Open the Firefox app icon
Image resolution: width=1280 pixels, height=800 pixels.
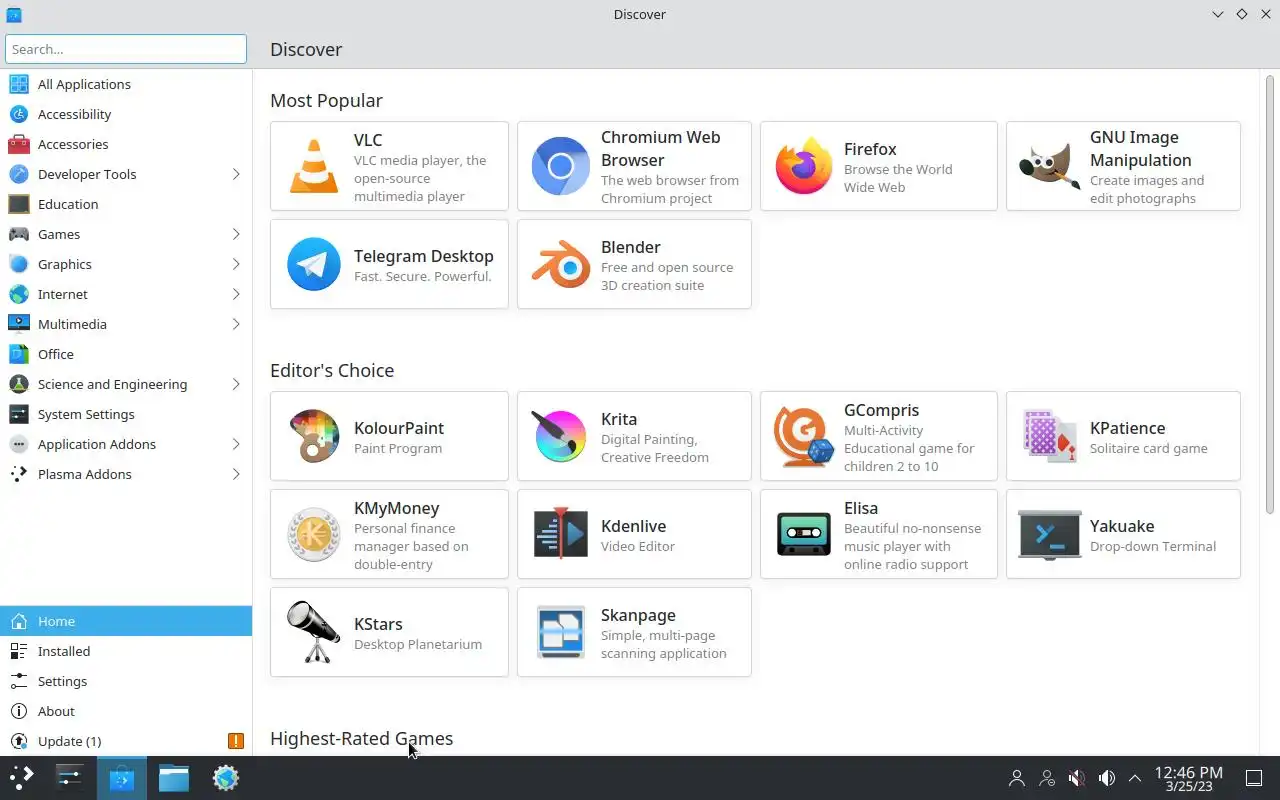804,166
